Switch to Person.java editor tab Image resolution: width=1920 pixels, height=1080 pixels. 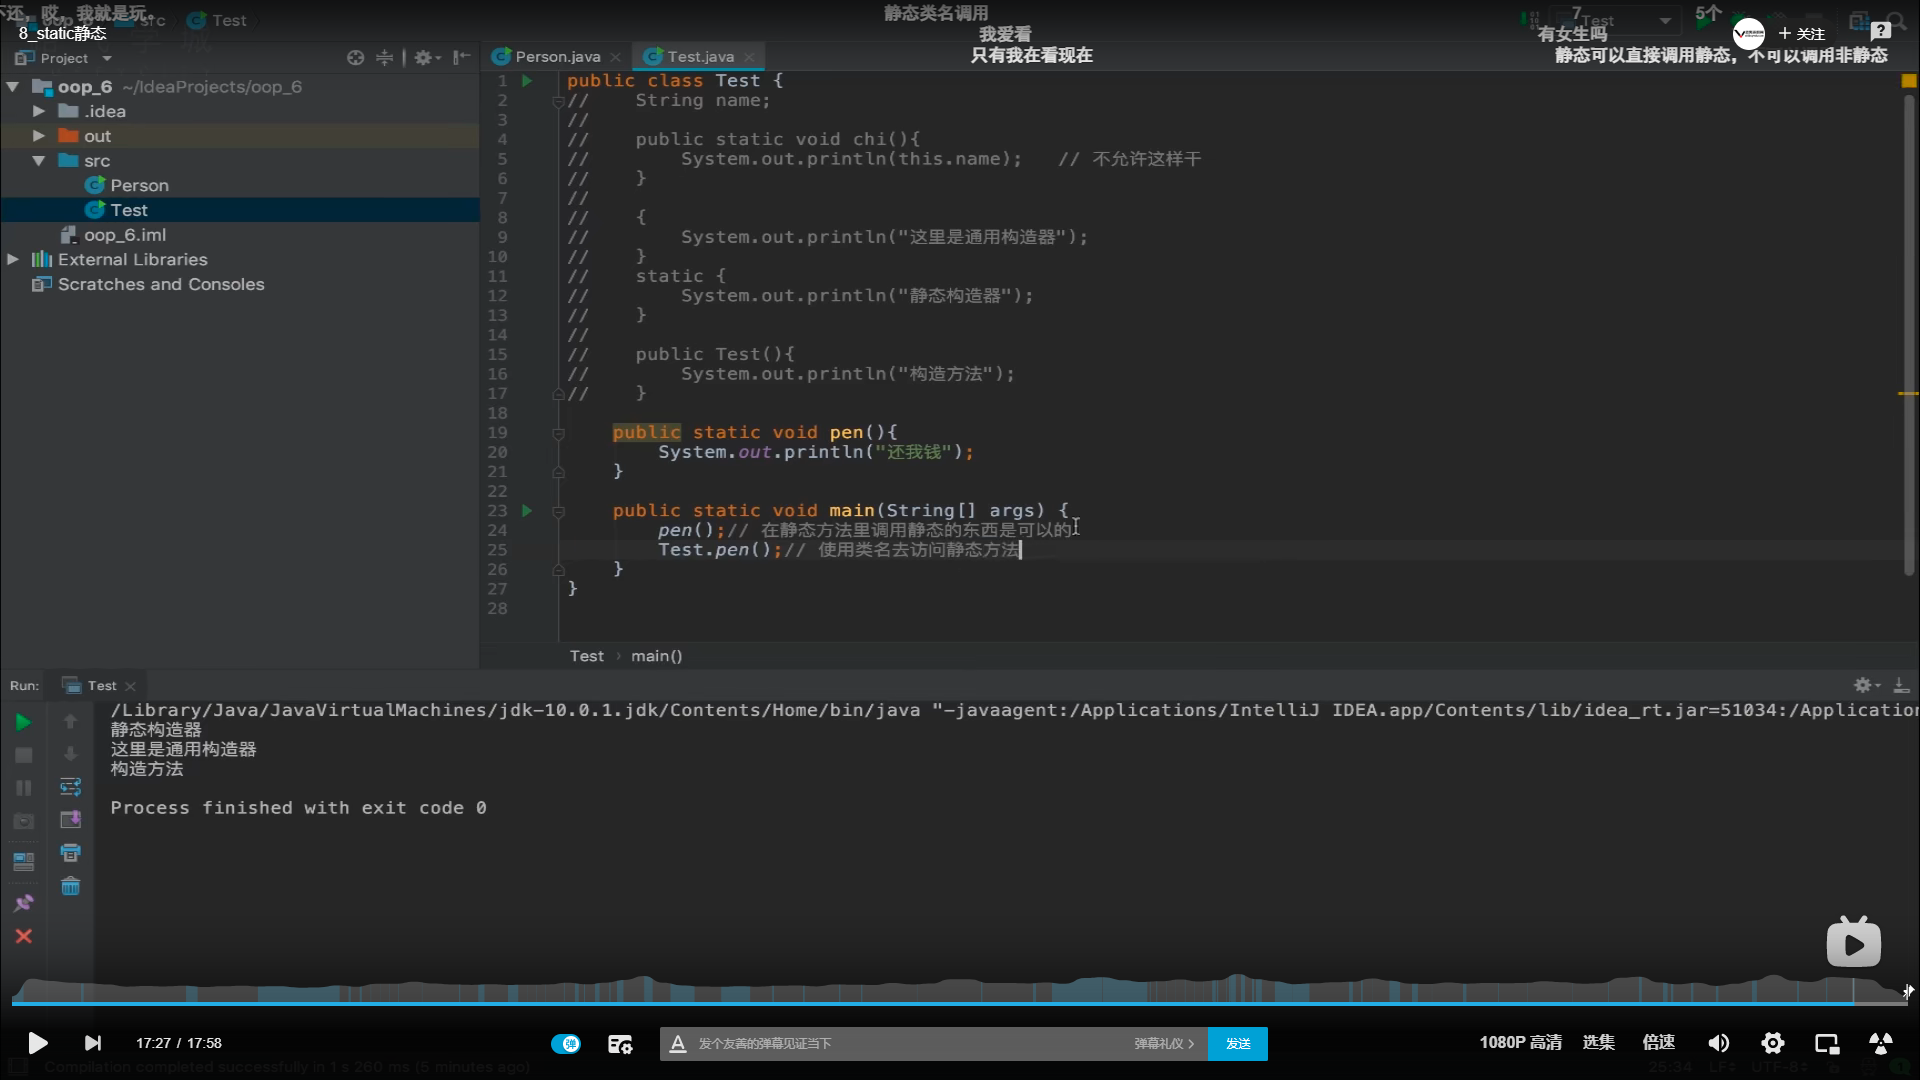[x=557, y=57]
